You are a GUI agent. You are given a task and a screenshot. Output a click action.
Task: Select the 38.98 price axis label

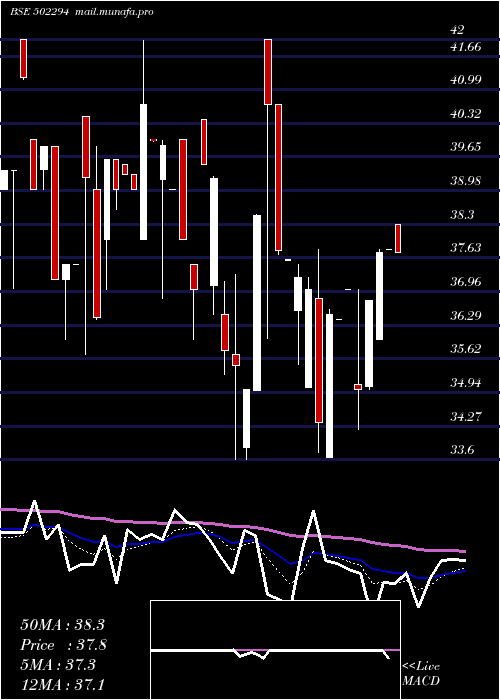pyautogui.click(x=466, y=180)
